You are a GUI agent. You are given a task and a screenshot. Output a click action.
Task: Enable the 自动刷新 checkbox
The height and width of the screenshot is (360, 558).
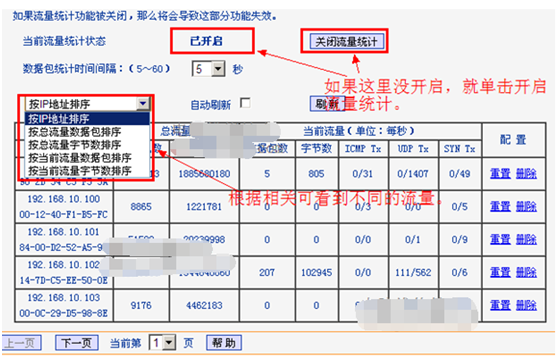point(245,103)
